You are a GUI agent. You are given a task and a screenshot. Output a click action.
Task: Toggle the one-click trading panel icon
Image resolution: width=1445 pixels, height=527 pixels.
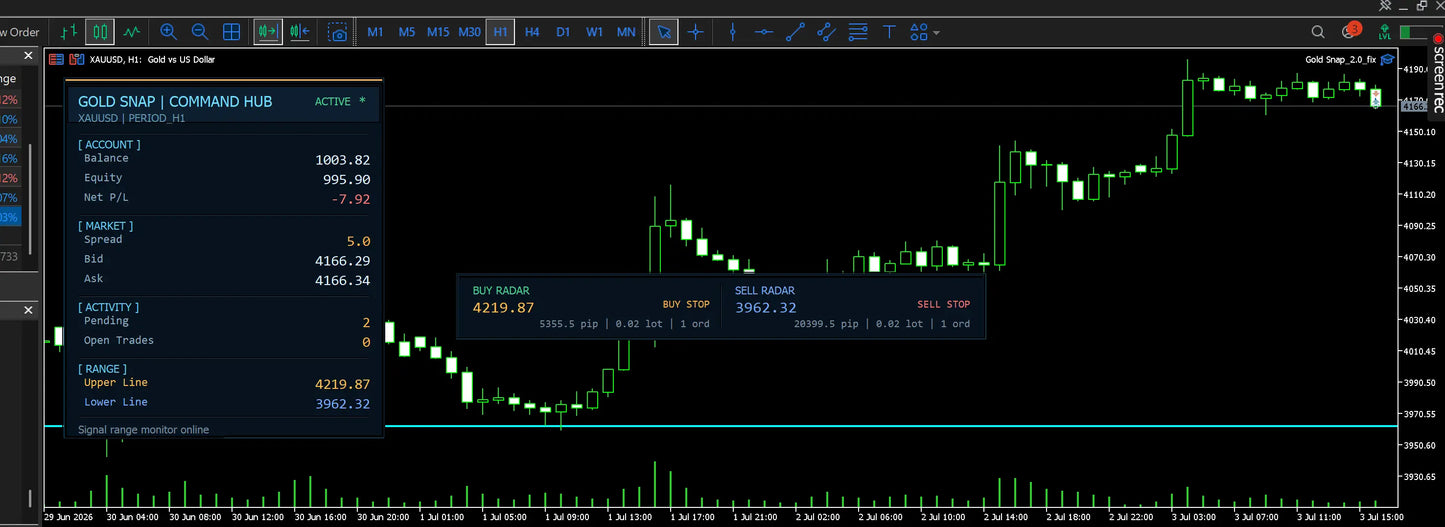(56, 60)
